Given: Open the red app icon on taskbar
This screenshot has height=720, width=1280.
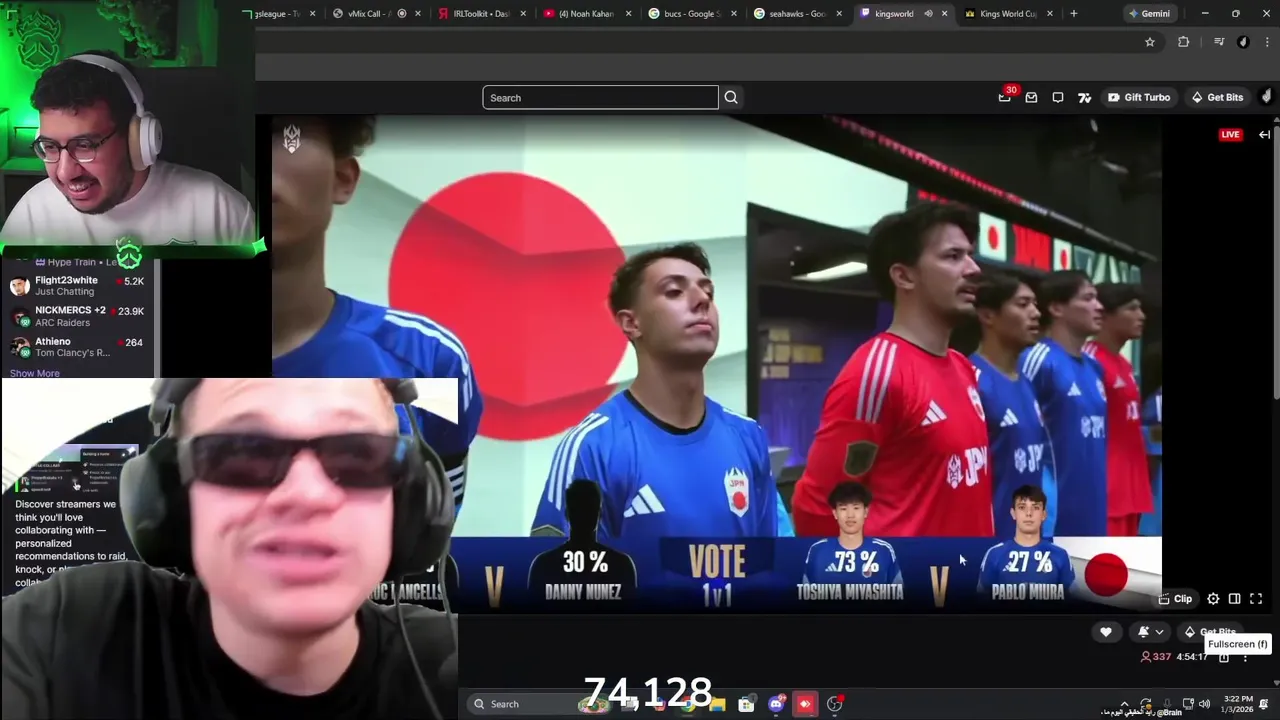Looking at the screenshot, I should click(805, 704).
